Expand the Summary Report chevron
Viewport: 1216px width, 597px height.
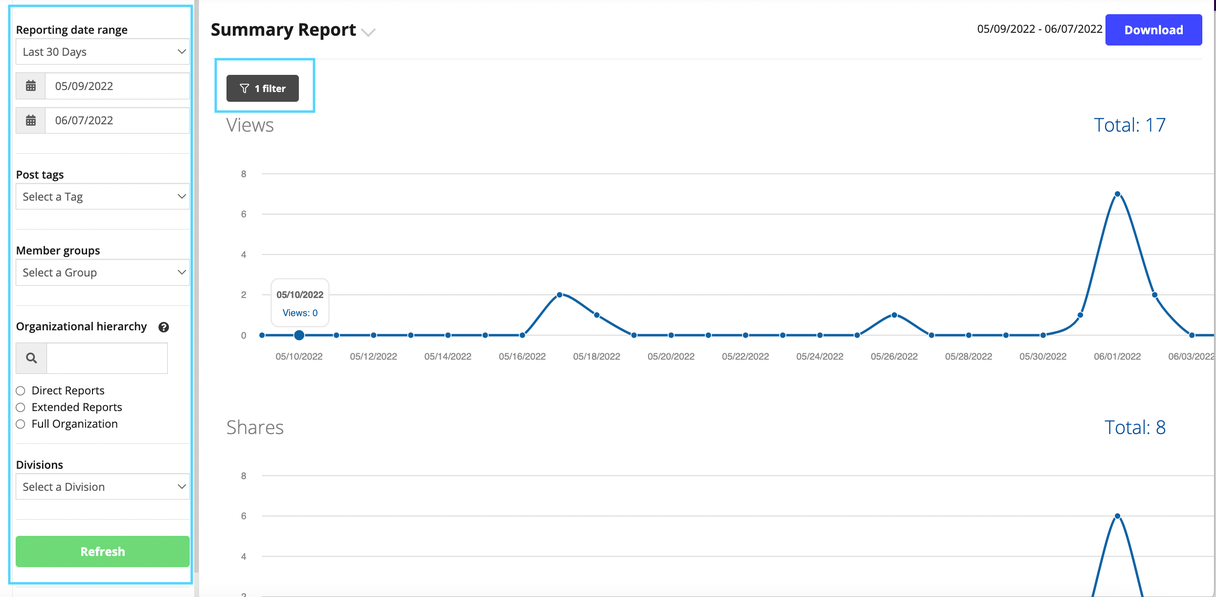click(369, 32)
